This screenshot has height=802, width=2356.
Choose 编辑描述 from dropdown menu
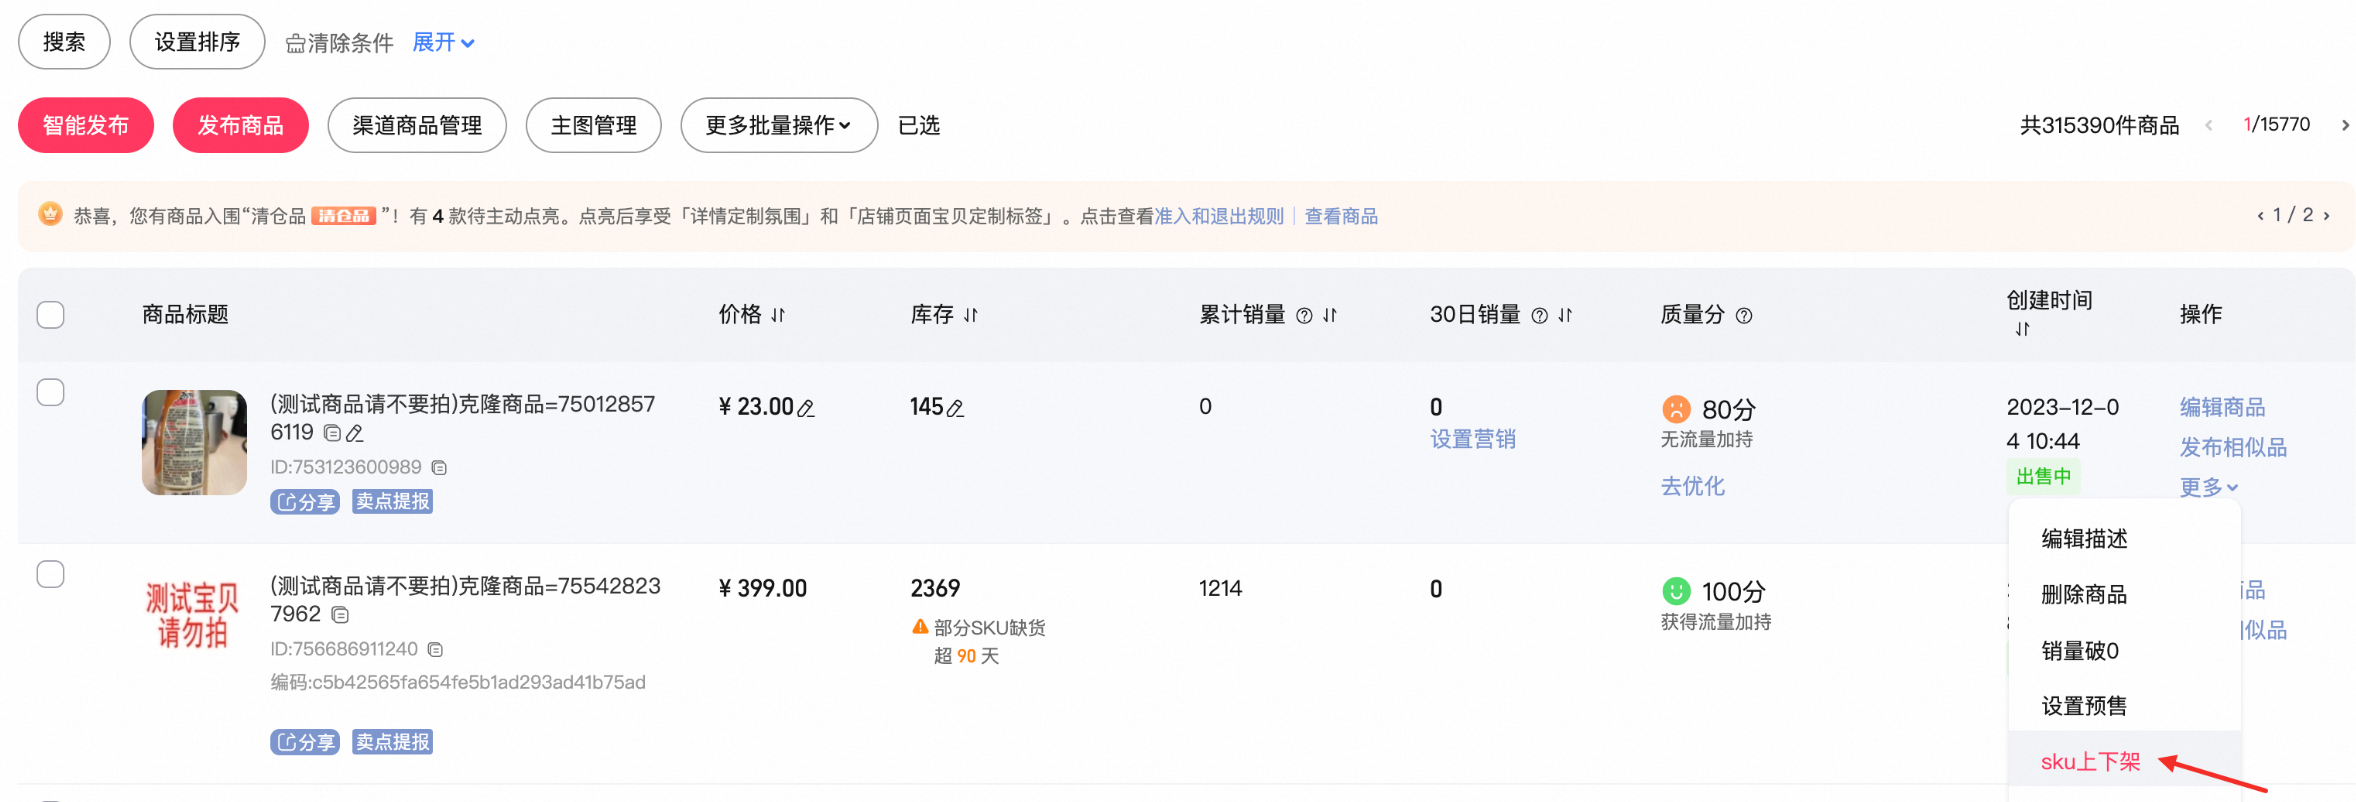2124,539
